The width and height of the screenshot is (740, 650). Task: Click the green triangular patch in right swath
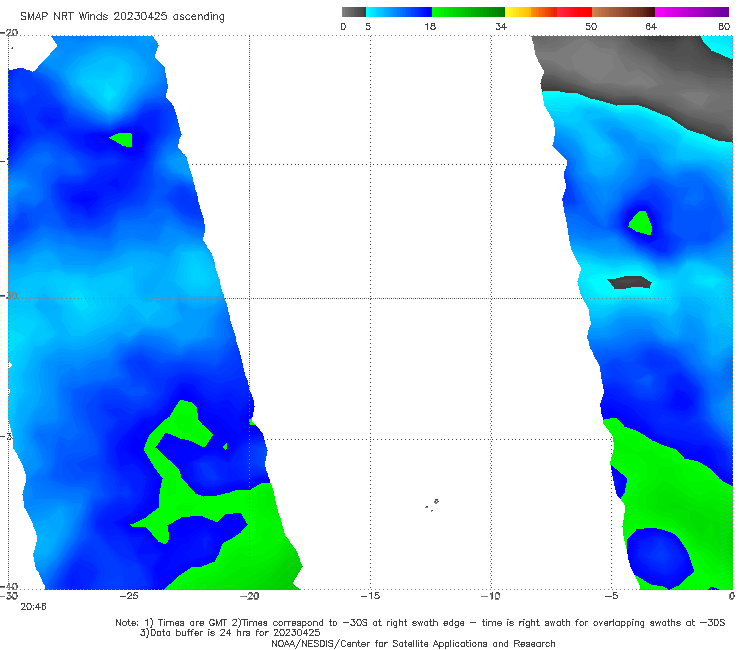coord(641,223)
